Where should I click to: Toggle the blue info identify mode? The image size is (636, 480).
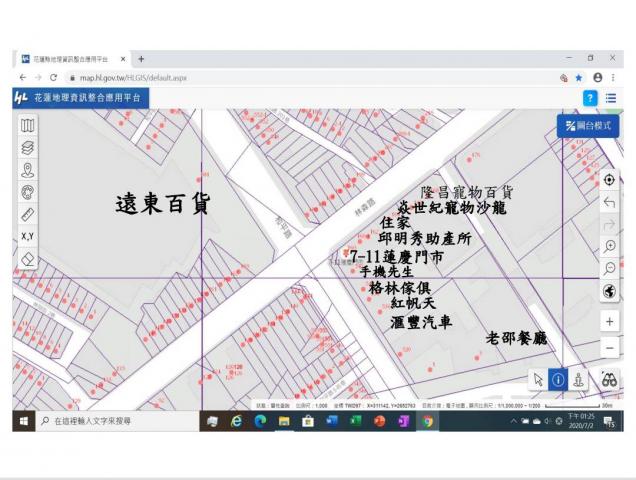coord(558,379)
